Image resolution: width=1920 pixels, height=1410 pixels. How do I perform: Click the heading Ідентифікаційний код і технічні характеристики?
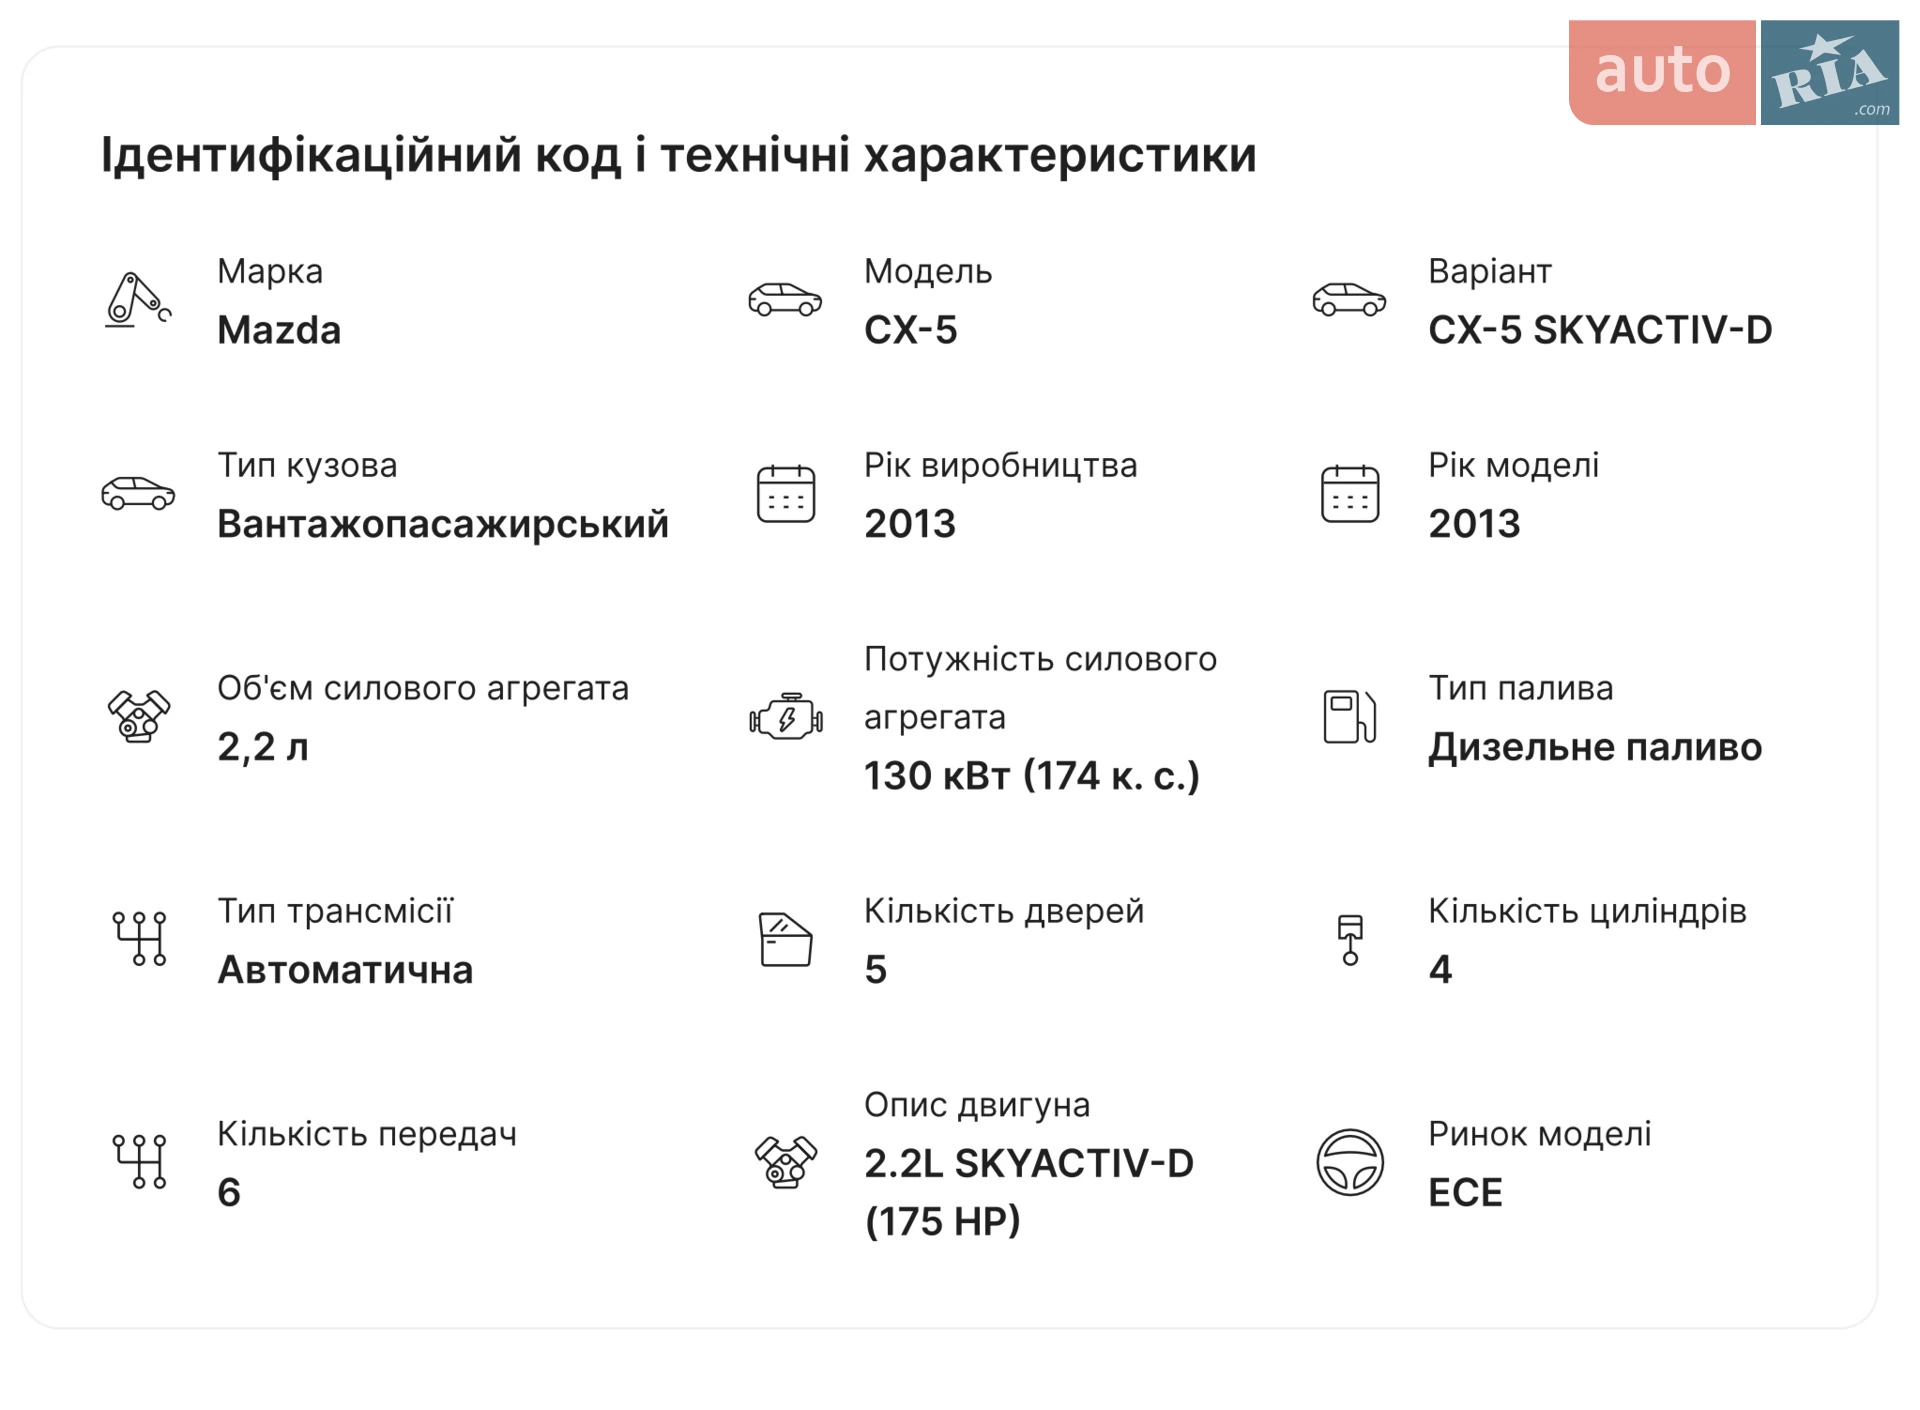coord(678,155)
